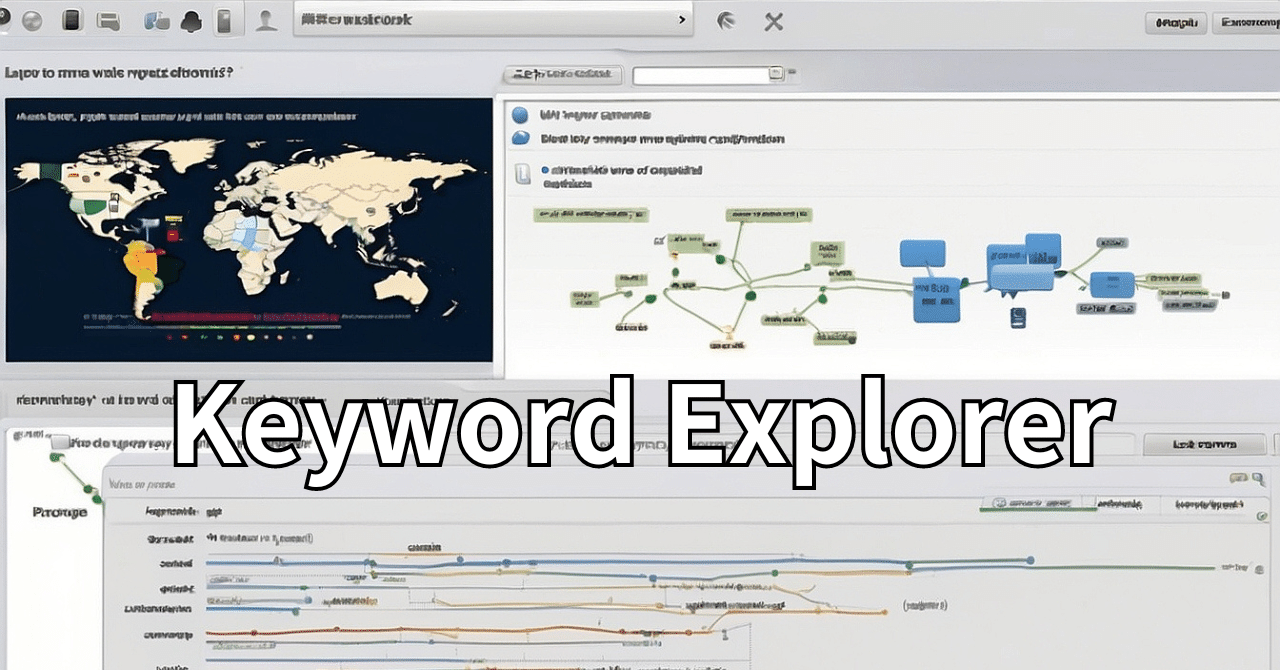Enable the checkbox on the leftmost chart tab
Image resolution: width=1280 pixels, height=670 pixels.
point(999,502)
